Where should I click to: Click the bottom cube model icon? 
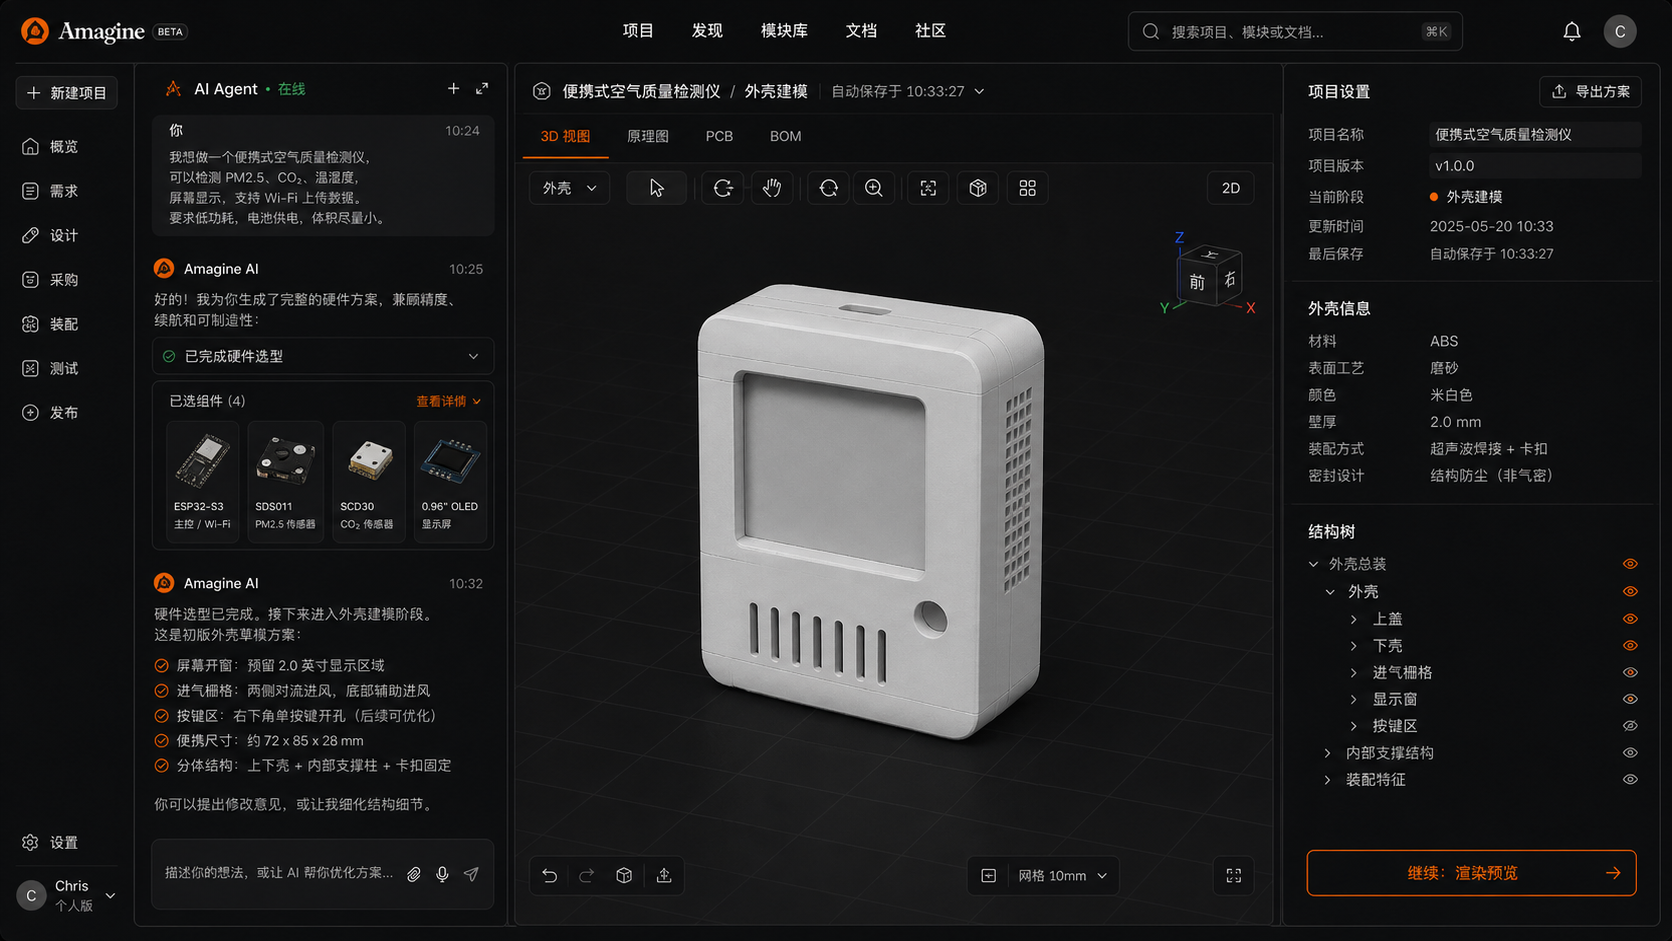pos(624,875)
